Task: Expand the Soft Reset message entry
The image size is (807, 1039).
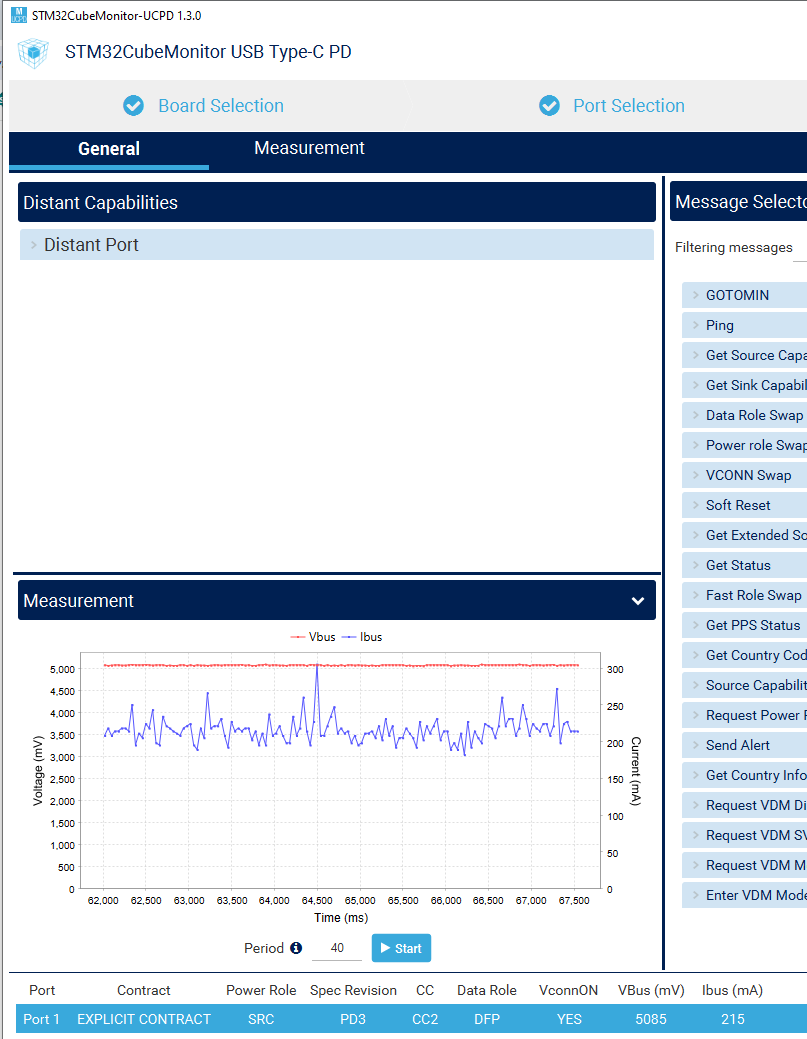Action: [x=737, y=505]
